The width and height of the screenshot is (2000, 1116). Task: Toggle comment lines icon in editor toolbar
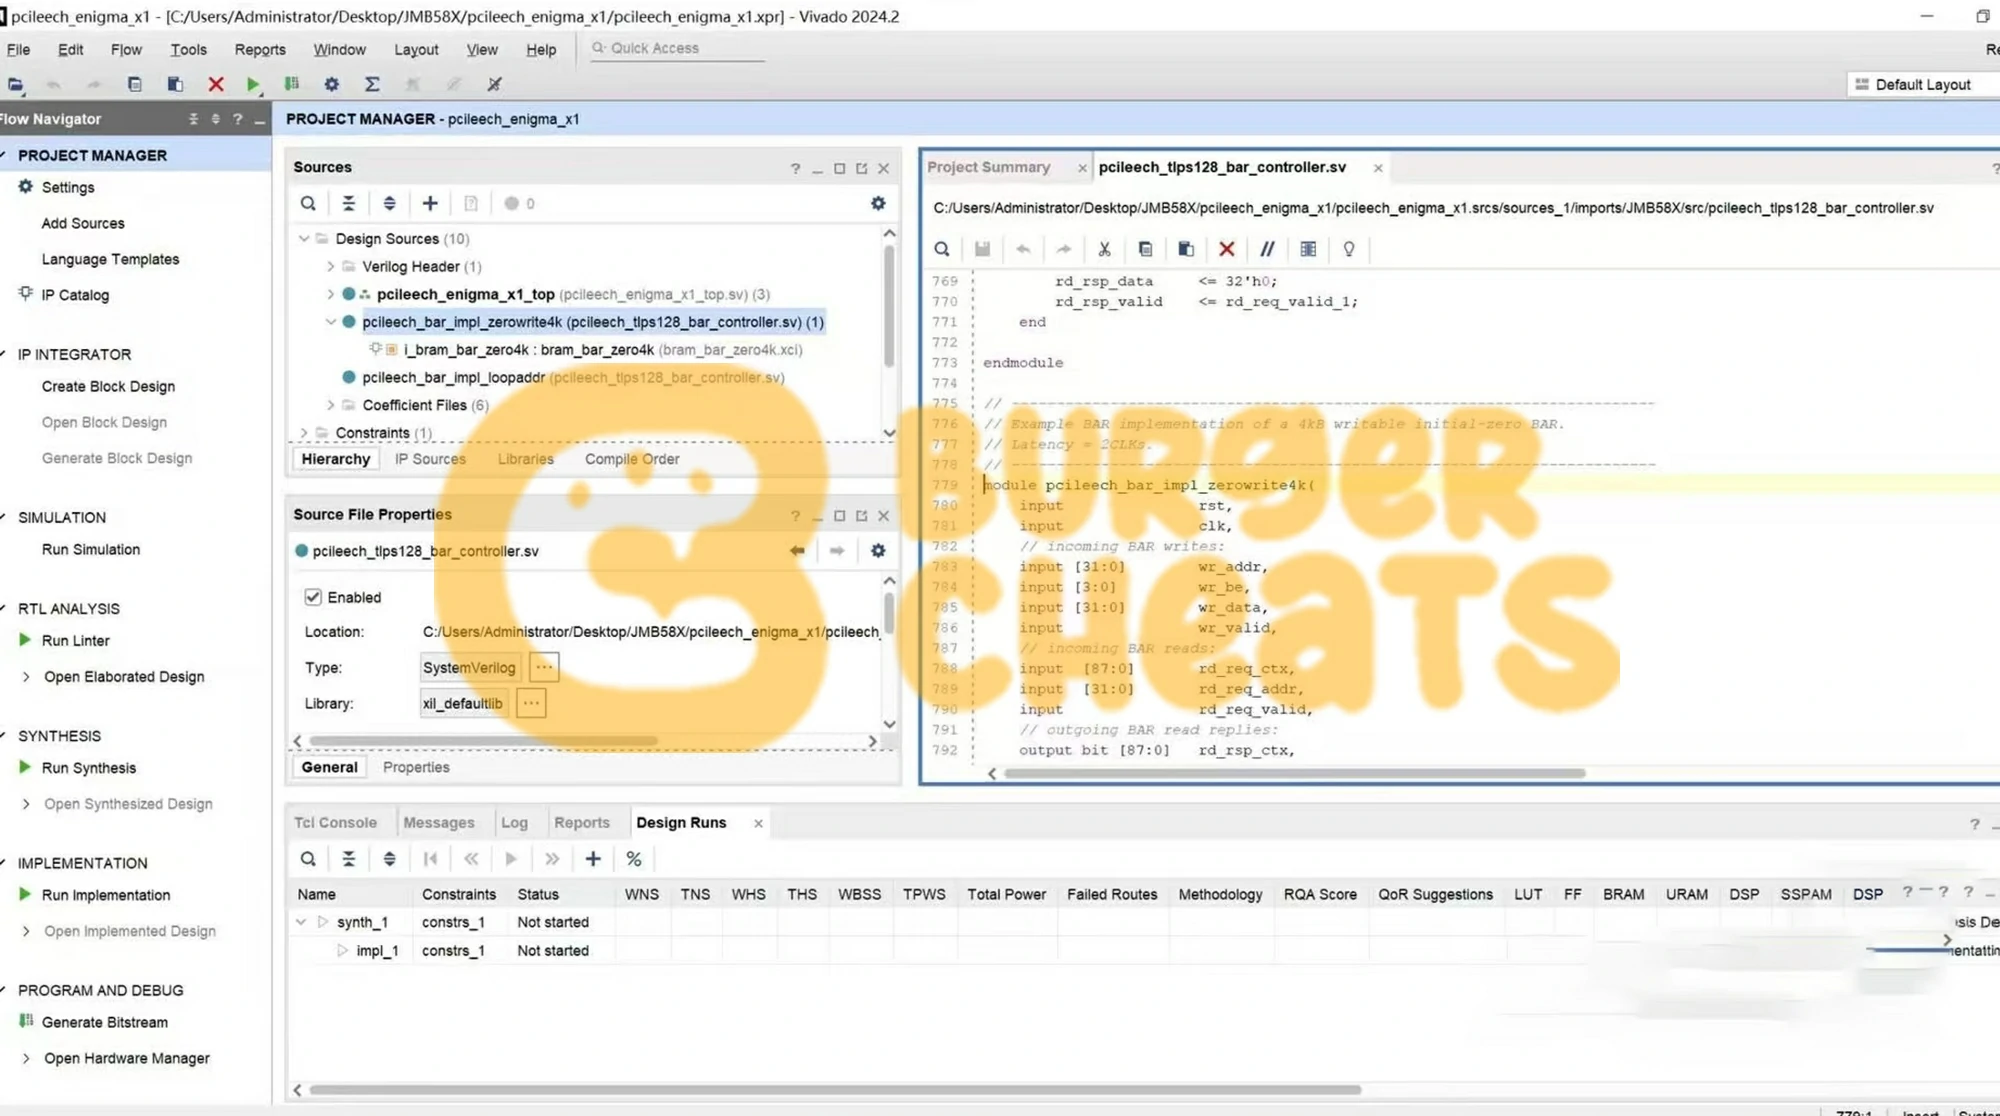pos(1267,249)
